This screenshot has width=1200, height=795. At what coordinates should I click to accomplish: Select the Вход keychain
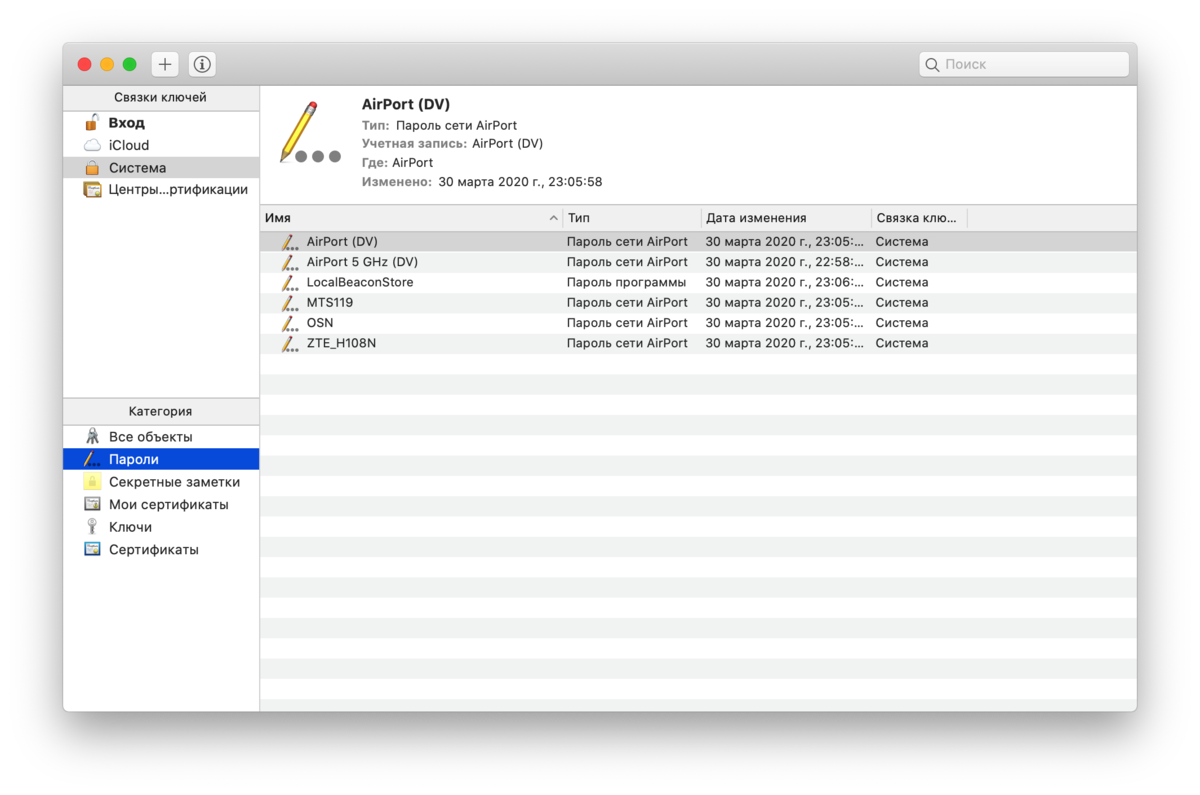(x=161, y=123)
